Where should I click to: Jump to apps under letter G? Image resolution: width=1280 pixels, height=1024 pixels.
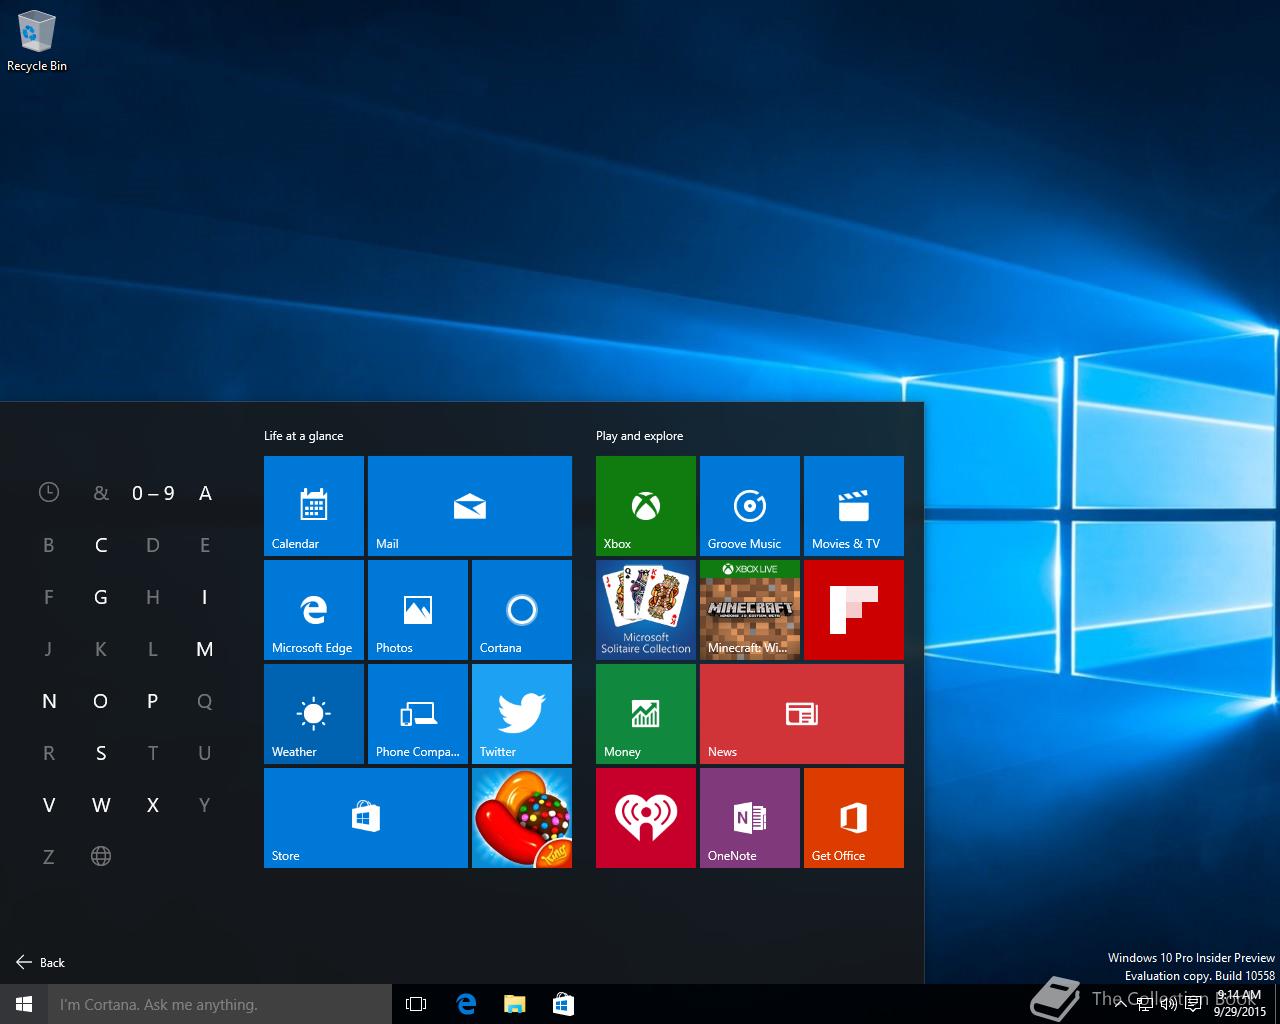tap(101, 597)
